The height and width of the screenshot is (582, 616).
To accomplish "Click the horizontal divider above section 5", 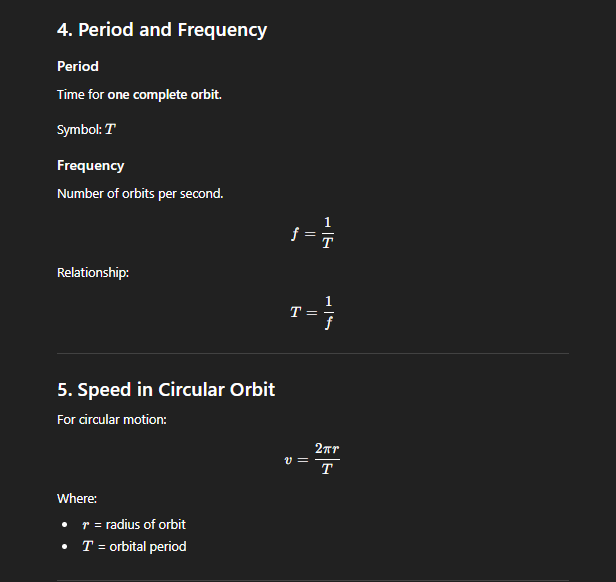I will 312,353.
